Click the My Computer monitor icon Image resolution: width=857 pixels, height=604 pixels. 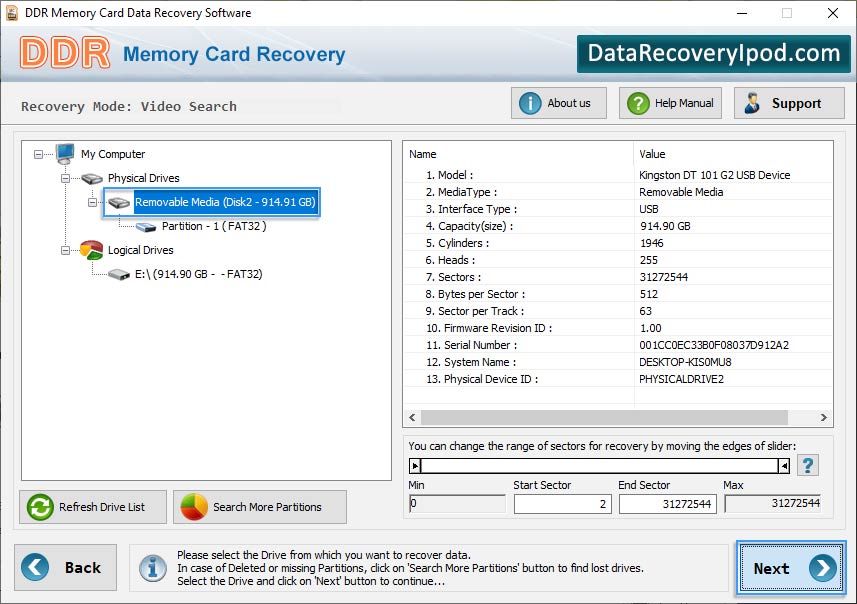coord(65,154)
